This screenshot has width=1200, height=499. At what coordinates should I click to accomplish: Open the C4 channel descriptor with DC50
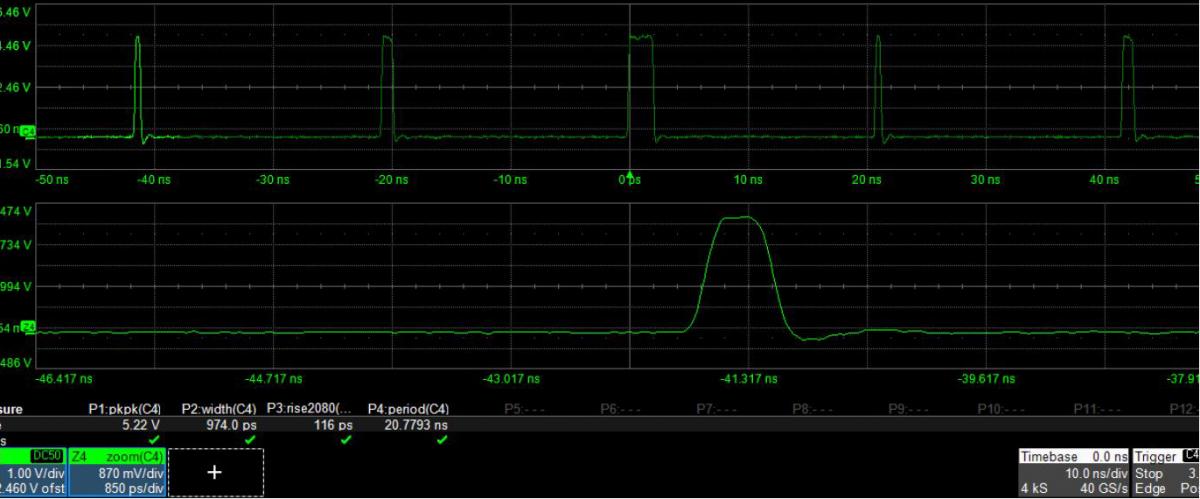[32, 472]
